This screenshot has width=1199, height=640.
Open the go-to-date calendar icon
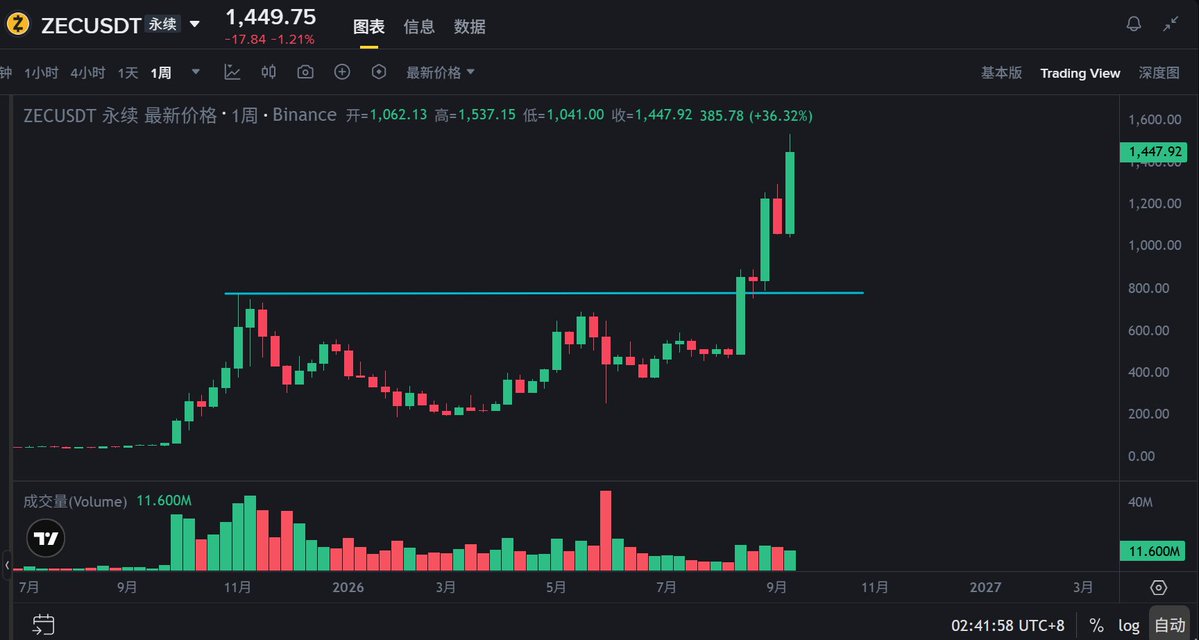point(44,625)
